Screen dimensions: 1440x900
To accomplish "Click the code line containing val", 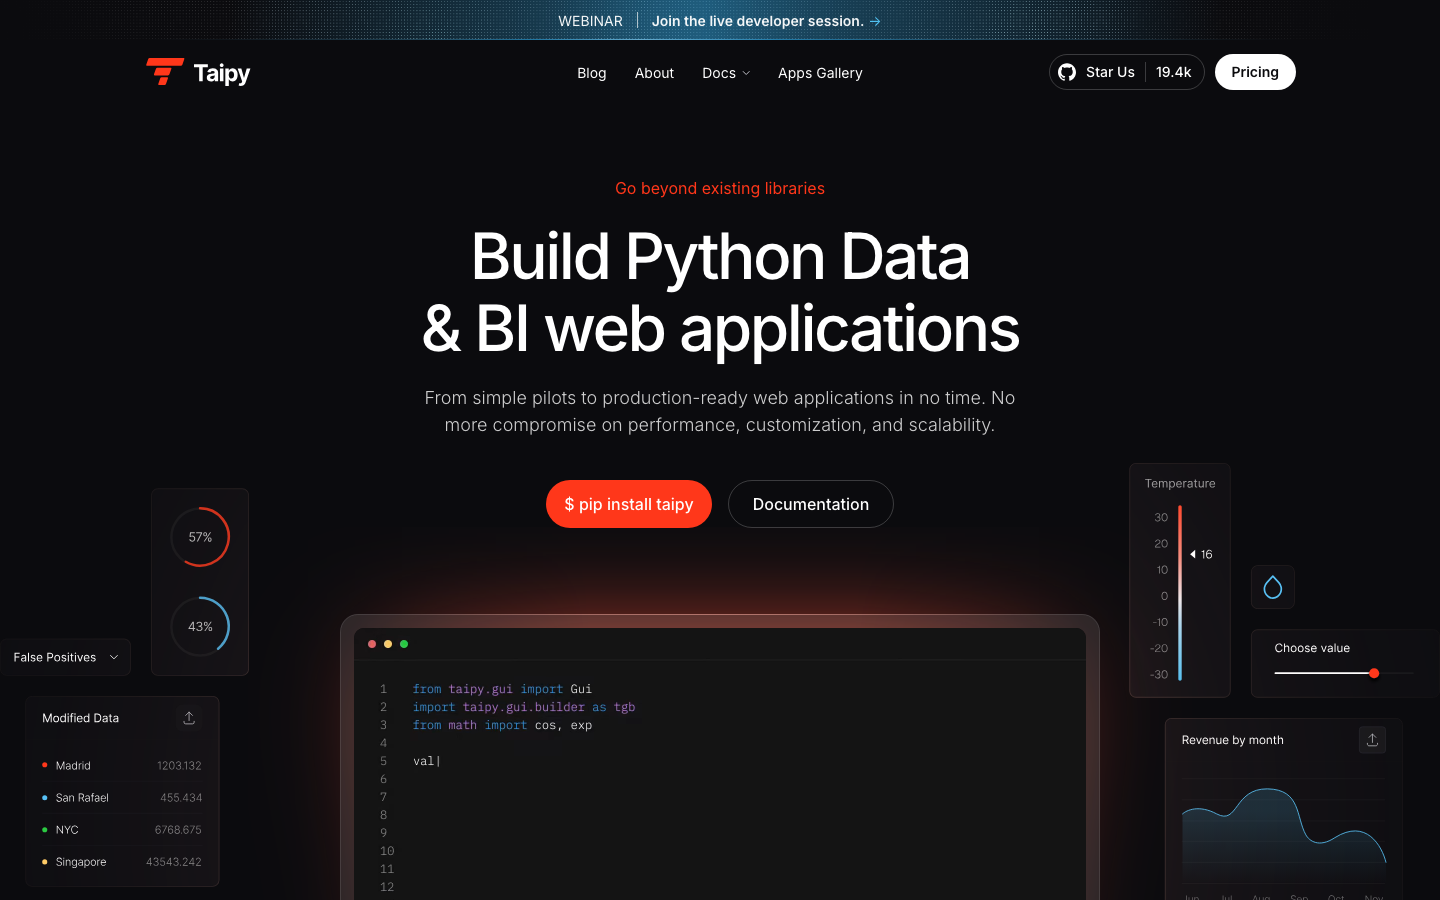I will pos(427,761).
